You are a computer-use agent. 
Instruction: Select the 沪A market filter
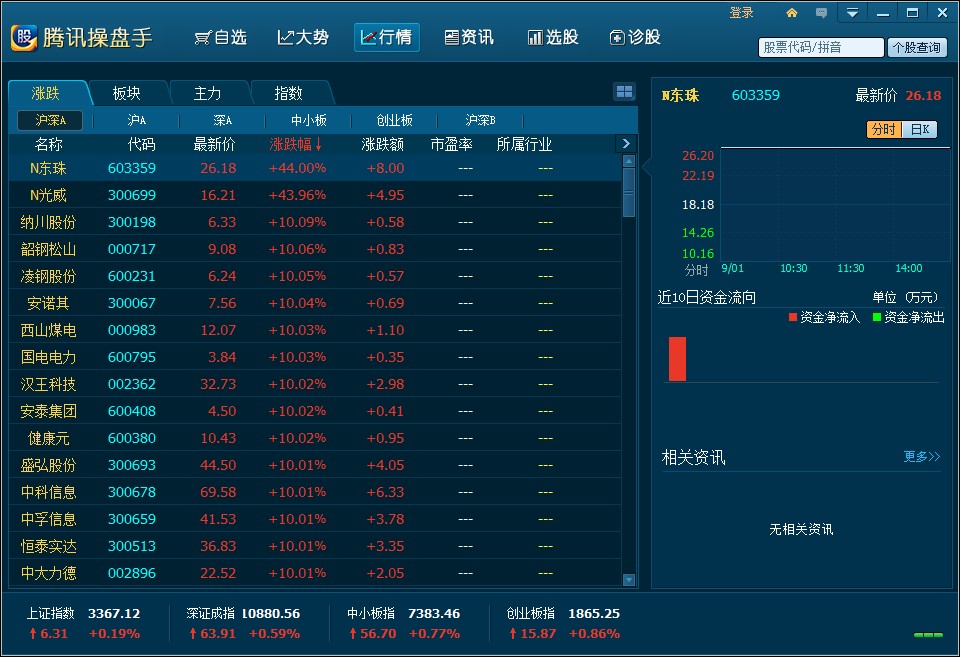(x=136, y=120)
